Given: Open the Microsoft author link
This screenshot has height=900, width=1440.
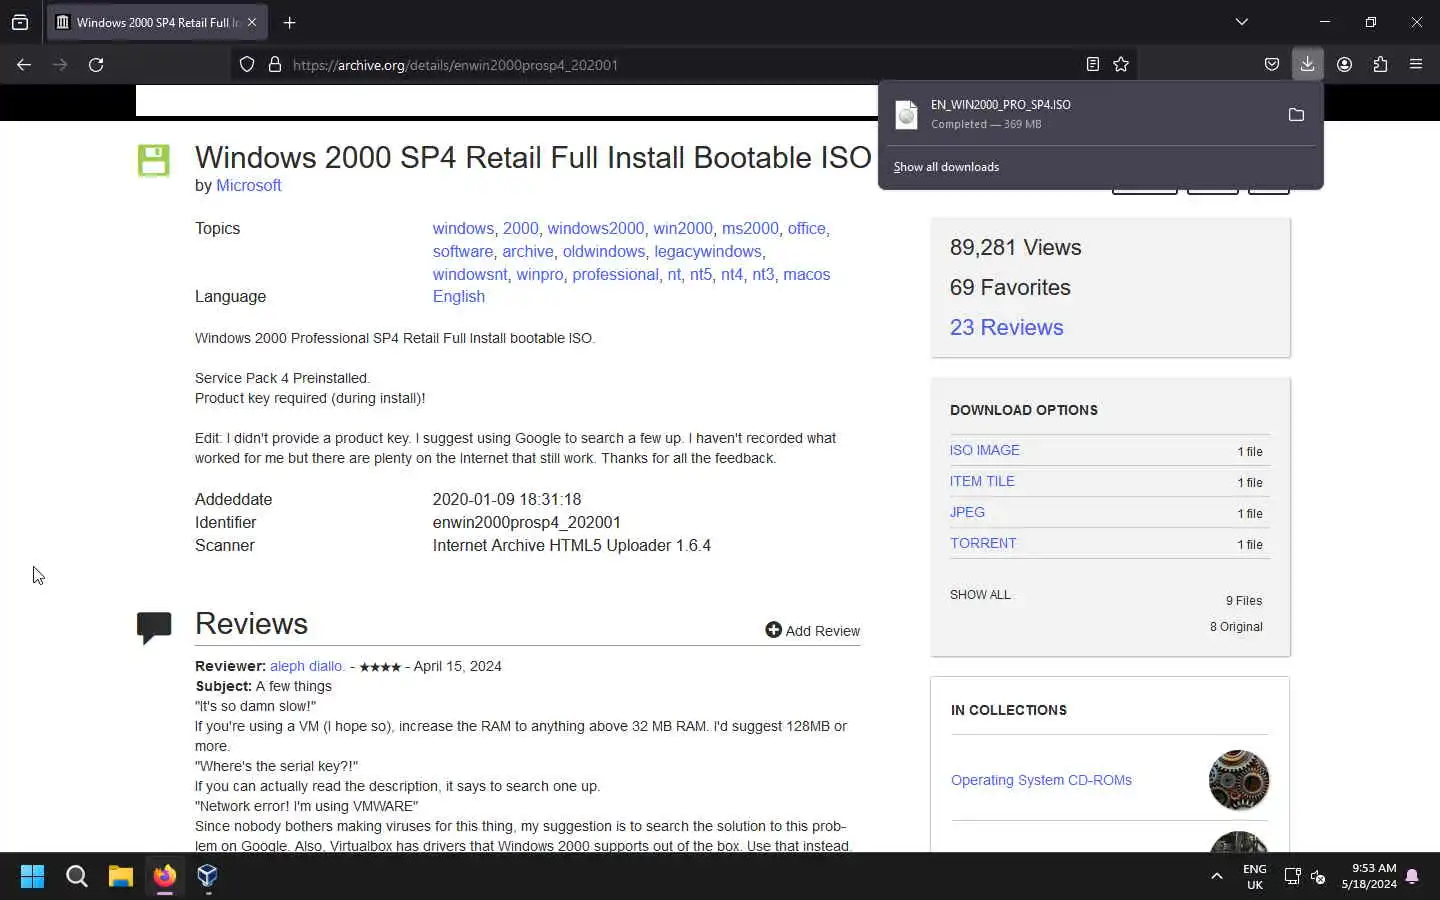Looking at the screenshot, I should click(248, 186).
